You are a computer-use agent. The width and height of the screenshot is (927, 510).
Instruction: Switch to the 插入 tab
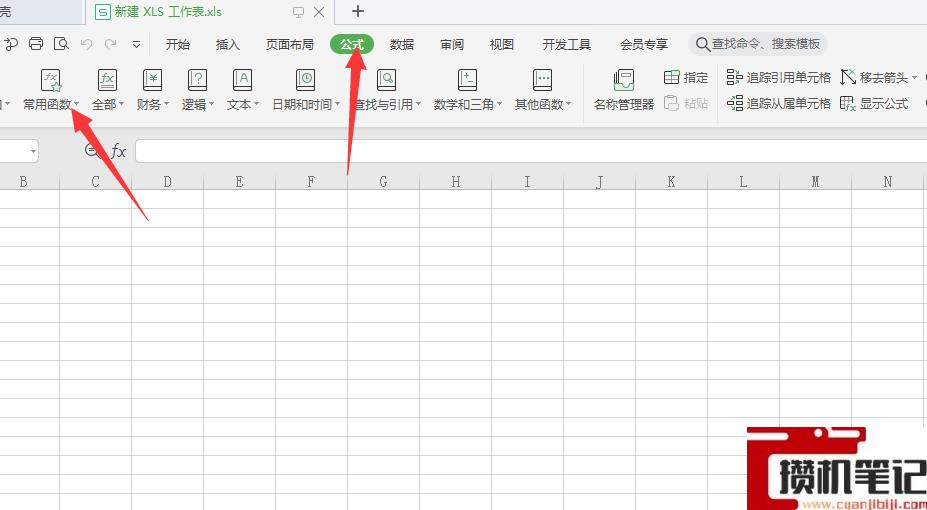(228, 44)
